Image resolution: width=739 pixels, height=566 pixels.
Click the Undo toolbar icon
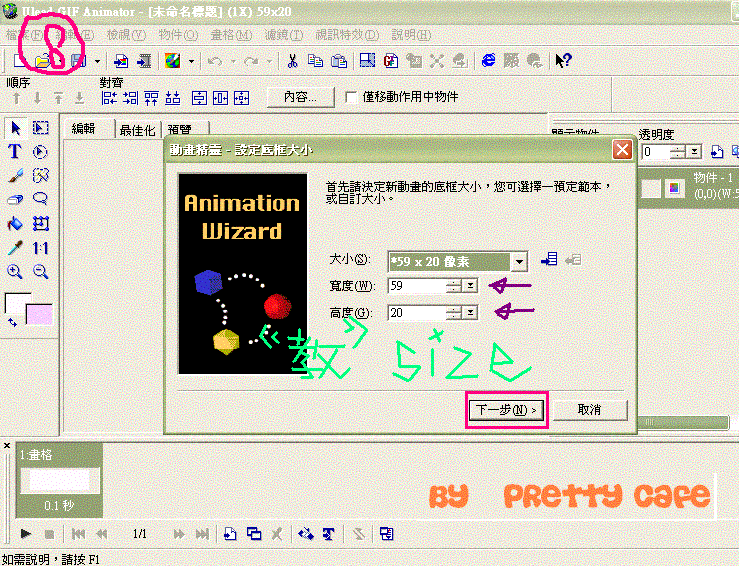coord(215,61)
